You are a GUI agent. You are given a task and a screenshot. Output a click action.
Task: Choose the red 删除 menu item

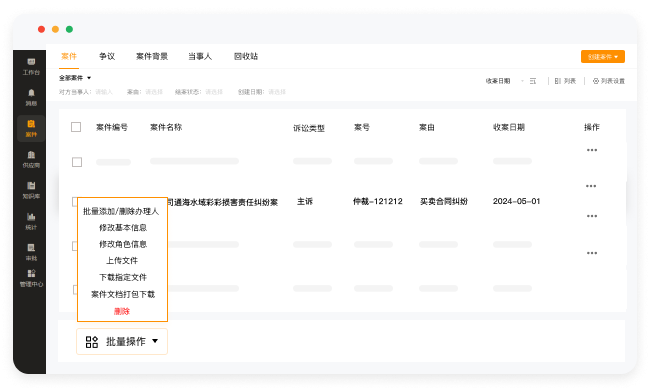tap(122, 311)
